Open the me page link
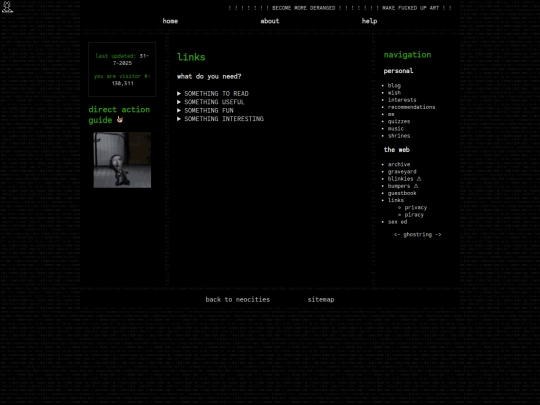The image size is (540, 405). 391,114
